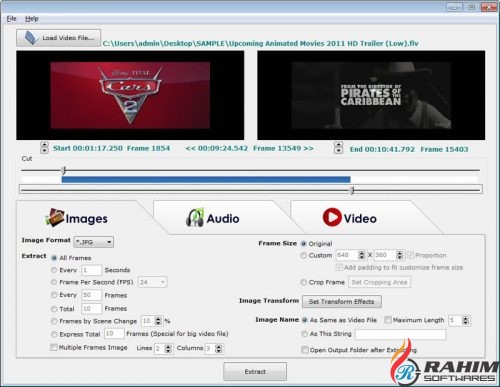Screen dimensions: 500x387
Task: Enable Multiple Frames Image checkbox
Action: coord(53,347)
